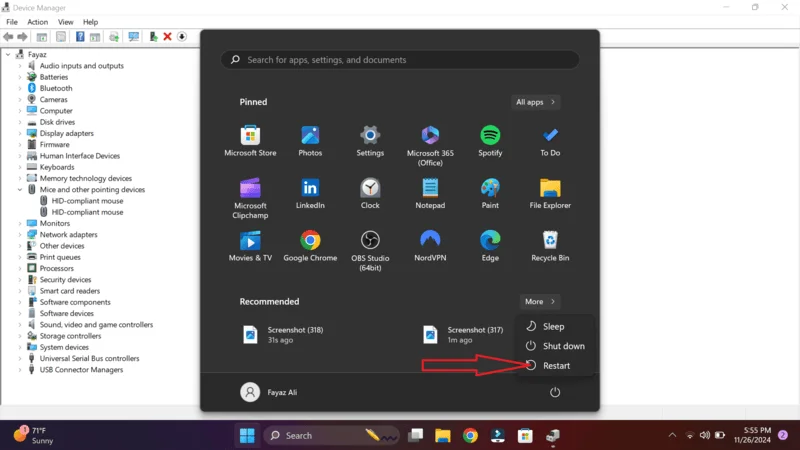The image size is (800, 450).
Task: Open the weather widget showing 71°F Sunny
Action: 33,436
